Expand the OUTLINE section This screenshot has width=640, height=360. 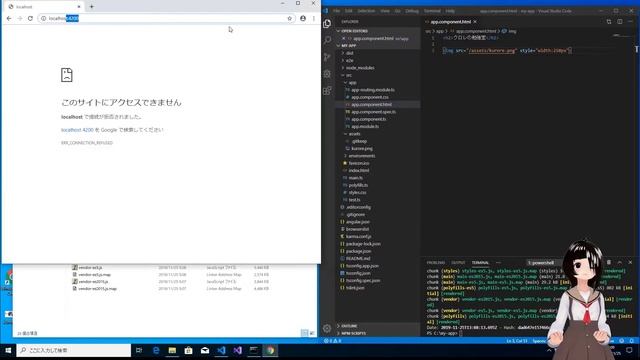pyautogui.click(x=349, y=326)
